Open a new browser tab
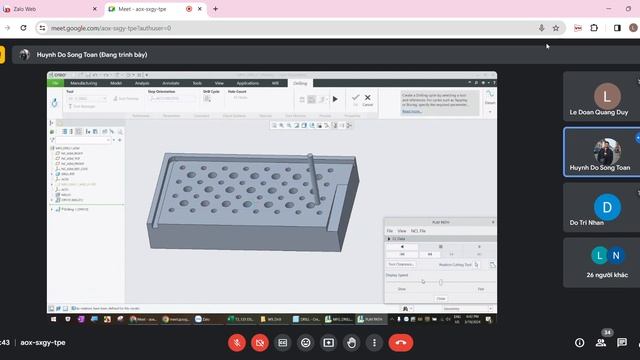 coord(215,9)
